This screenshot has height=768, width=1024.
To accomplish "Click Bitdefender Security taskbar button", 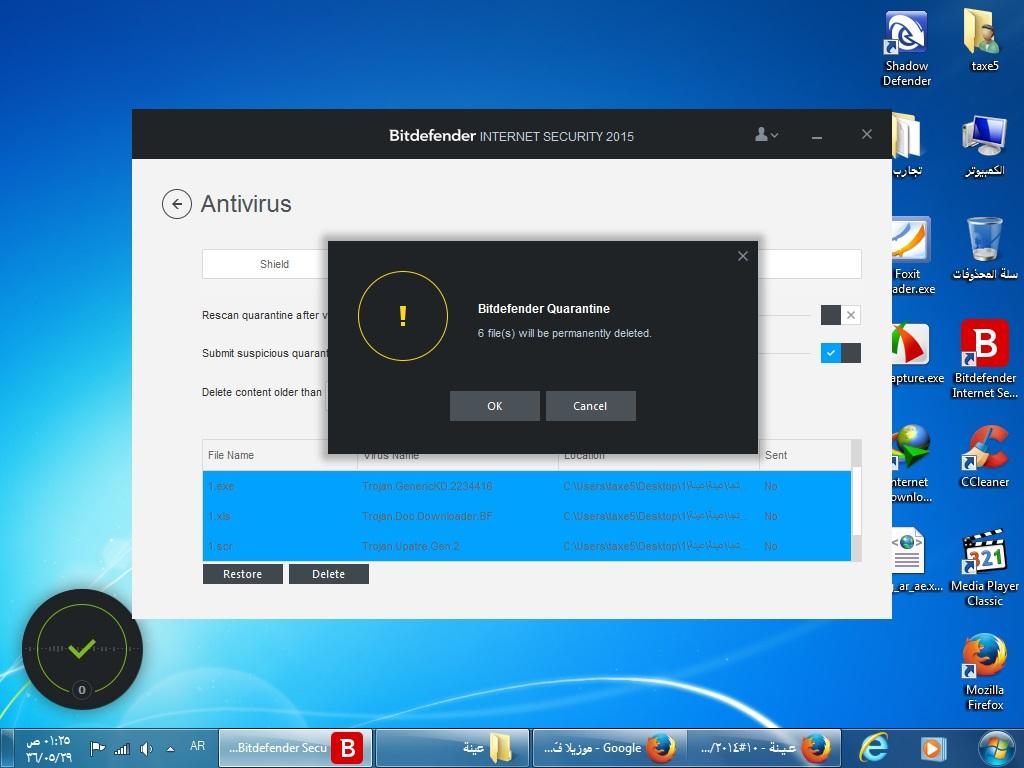I will 295,748.
